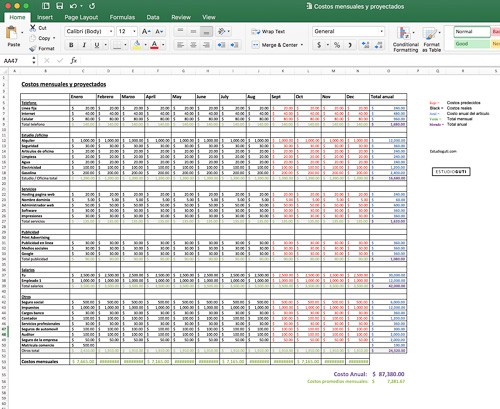Viewport: 500px width, 409px height.
Task: Switch to the Formulas tab
Action: [122, 17]
